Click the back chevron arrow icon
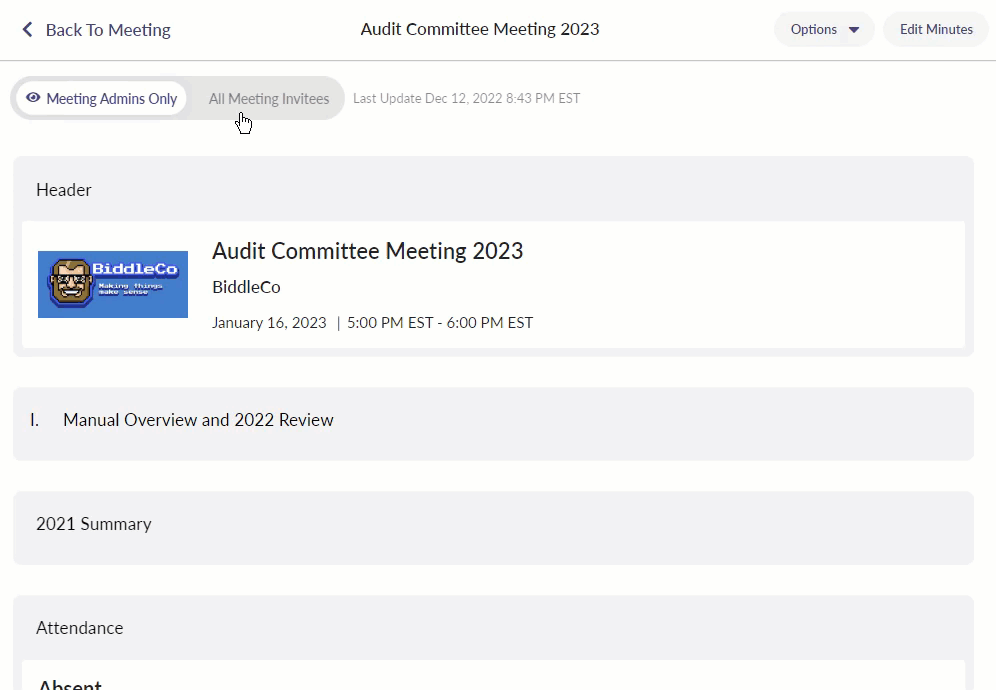This screenshot has height=690, width=996. pos(27,30)
